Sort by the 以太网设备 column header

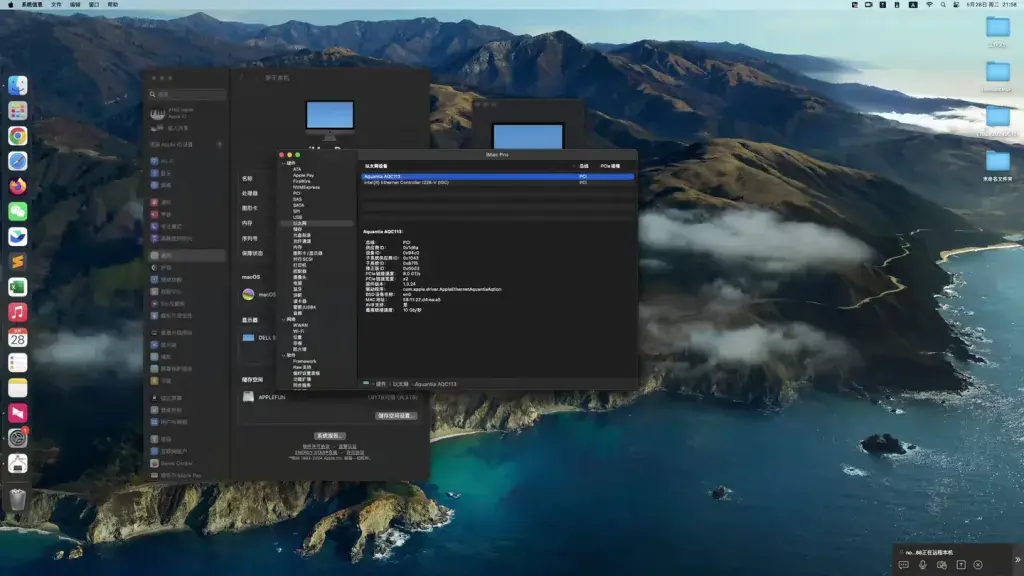point(376,167)
